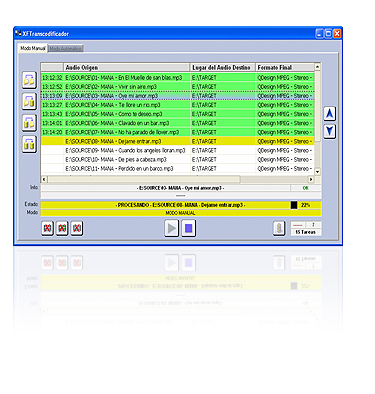Screen dimensions: 375x394
Task: Click the green 7 completed counter
Action: point(313,225)
